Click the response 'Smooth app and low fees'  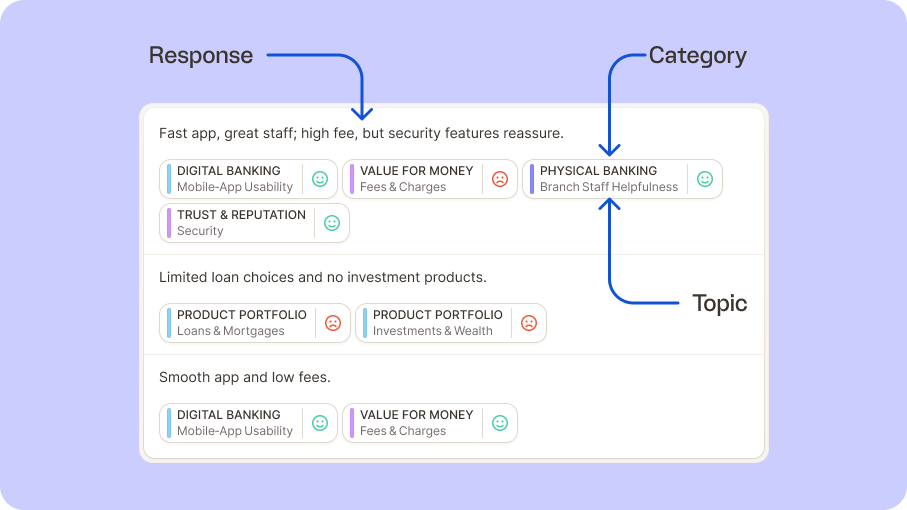[245, 378]
